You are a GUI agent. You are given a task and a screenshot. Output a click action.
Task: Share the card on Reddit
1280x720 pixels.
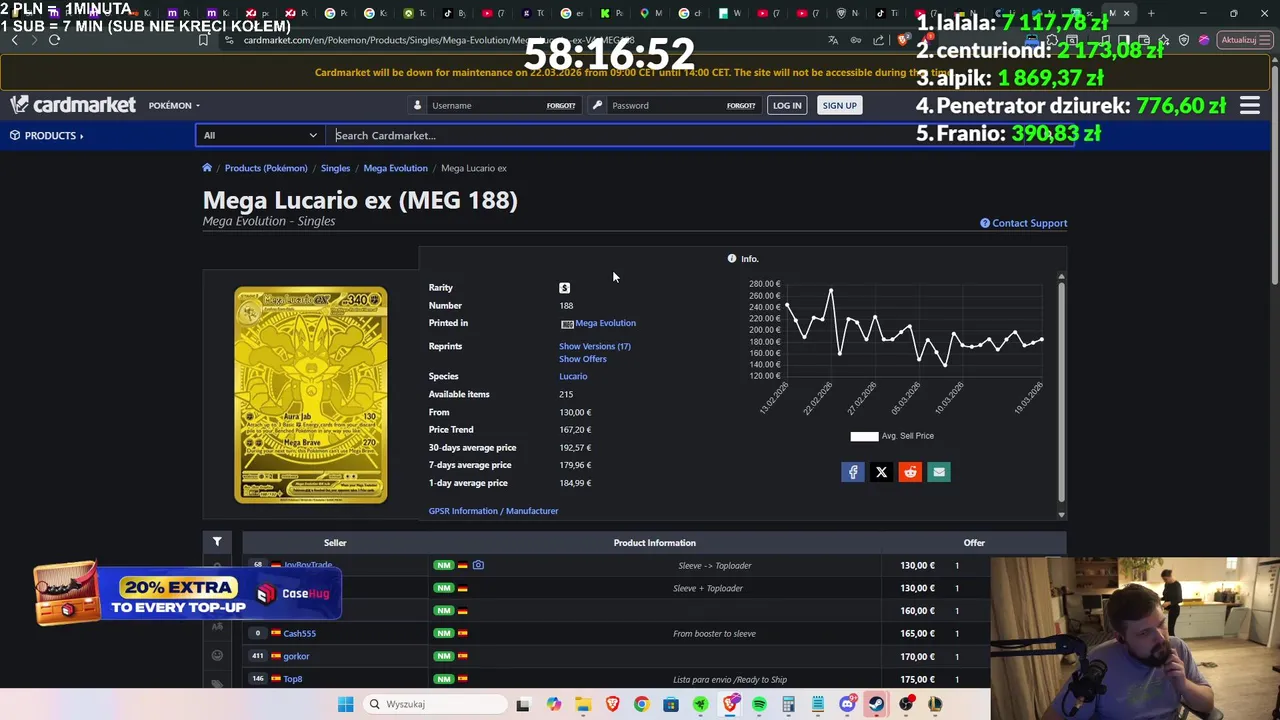click(910, 472)
